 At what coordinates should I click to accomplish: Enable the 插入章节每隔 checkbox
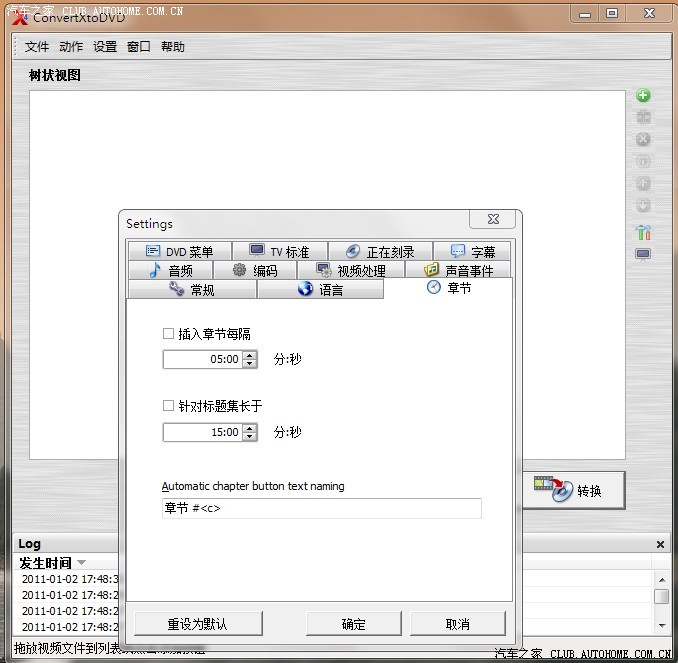tap(168, 333)
